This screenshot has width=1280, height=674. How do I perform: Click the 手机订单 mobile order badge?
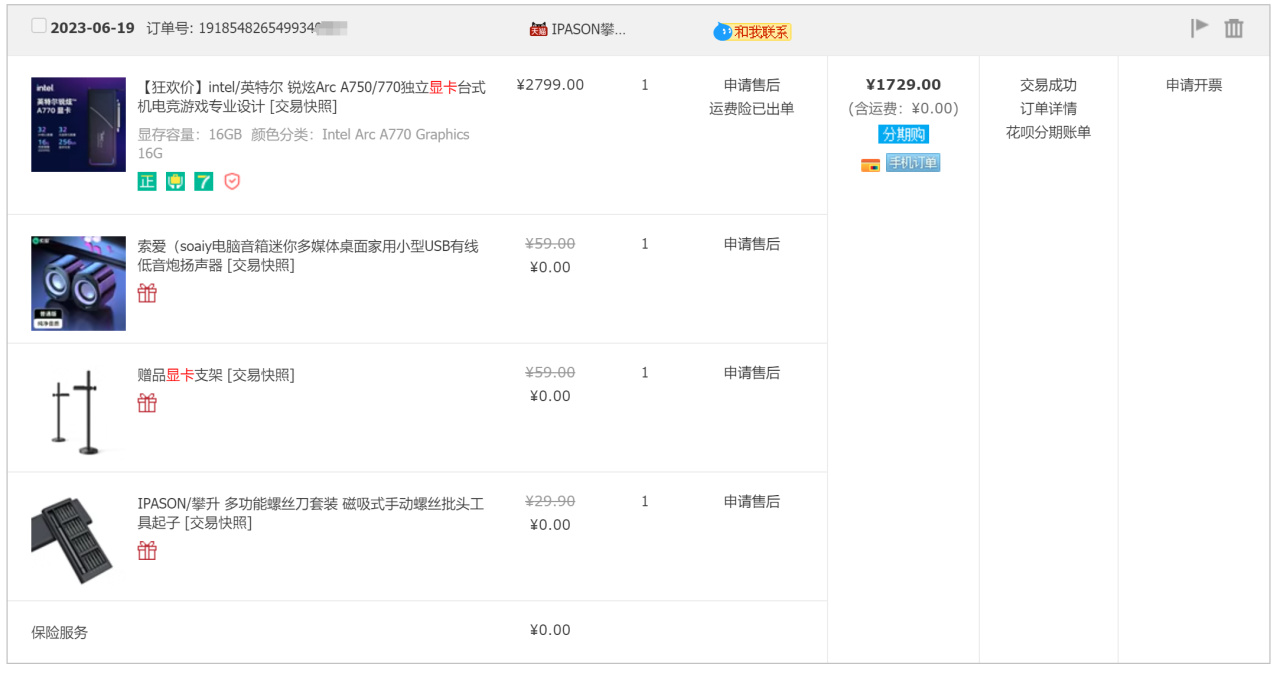(912, 163)
